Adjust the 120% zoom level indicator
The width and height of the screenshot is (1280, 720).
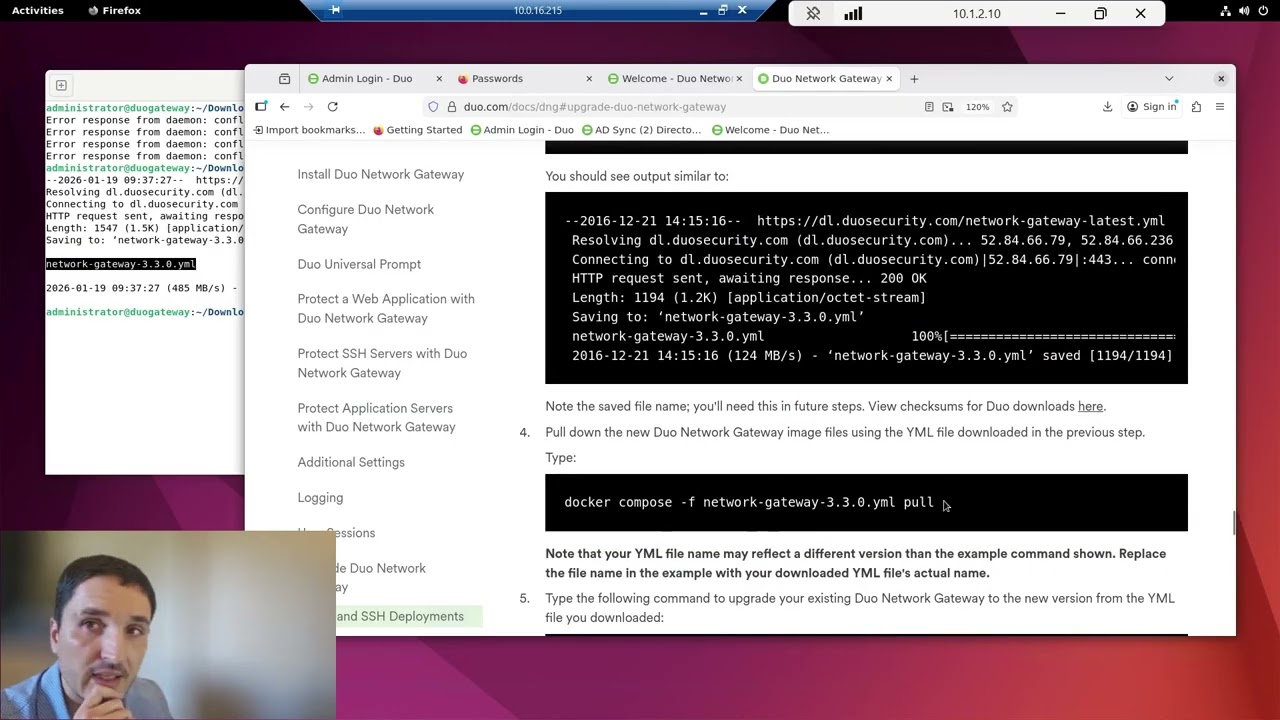click(x=975, y=107)
